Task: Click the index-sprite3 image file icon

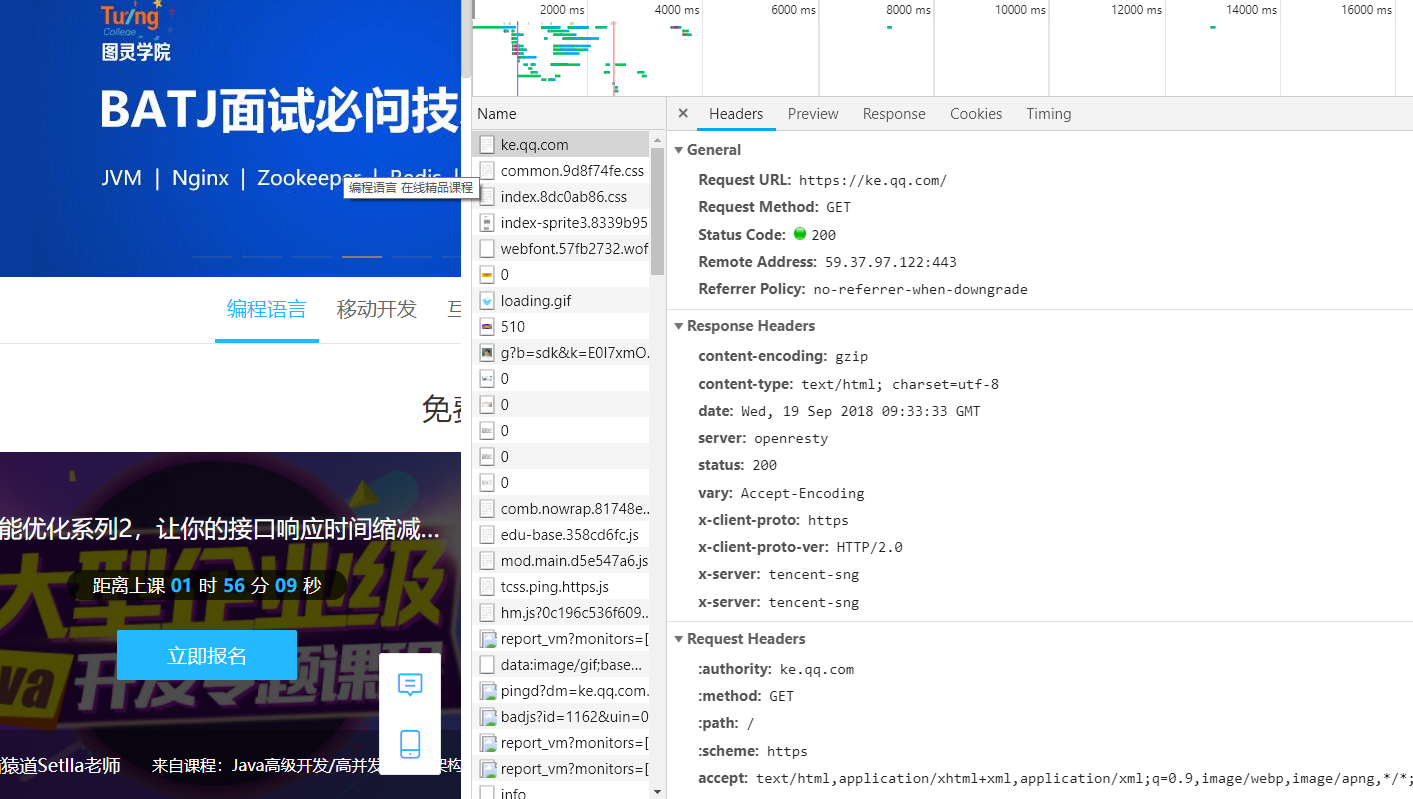Action: click(487, 223)
